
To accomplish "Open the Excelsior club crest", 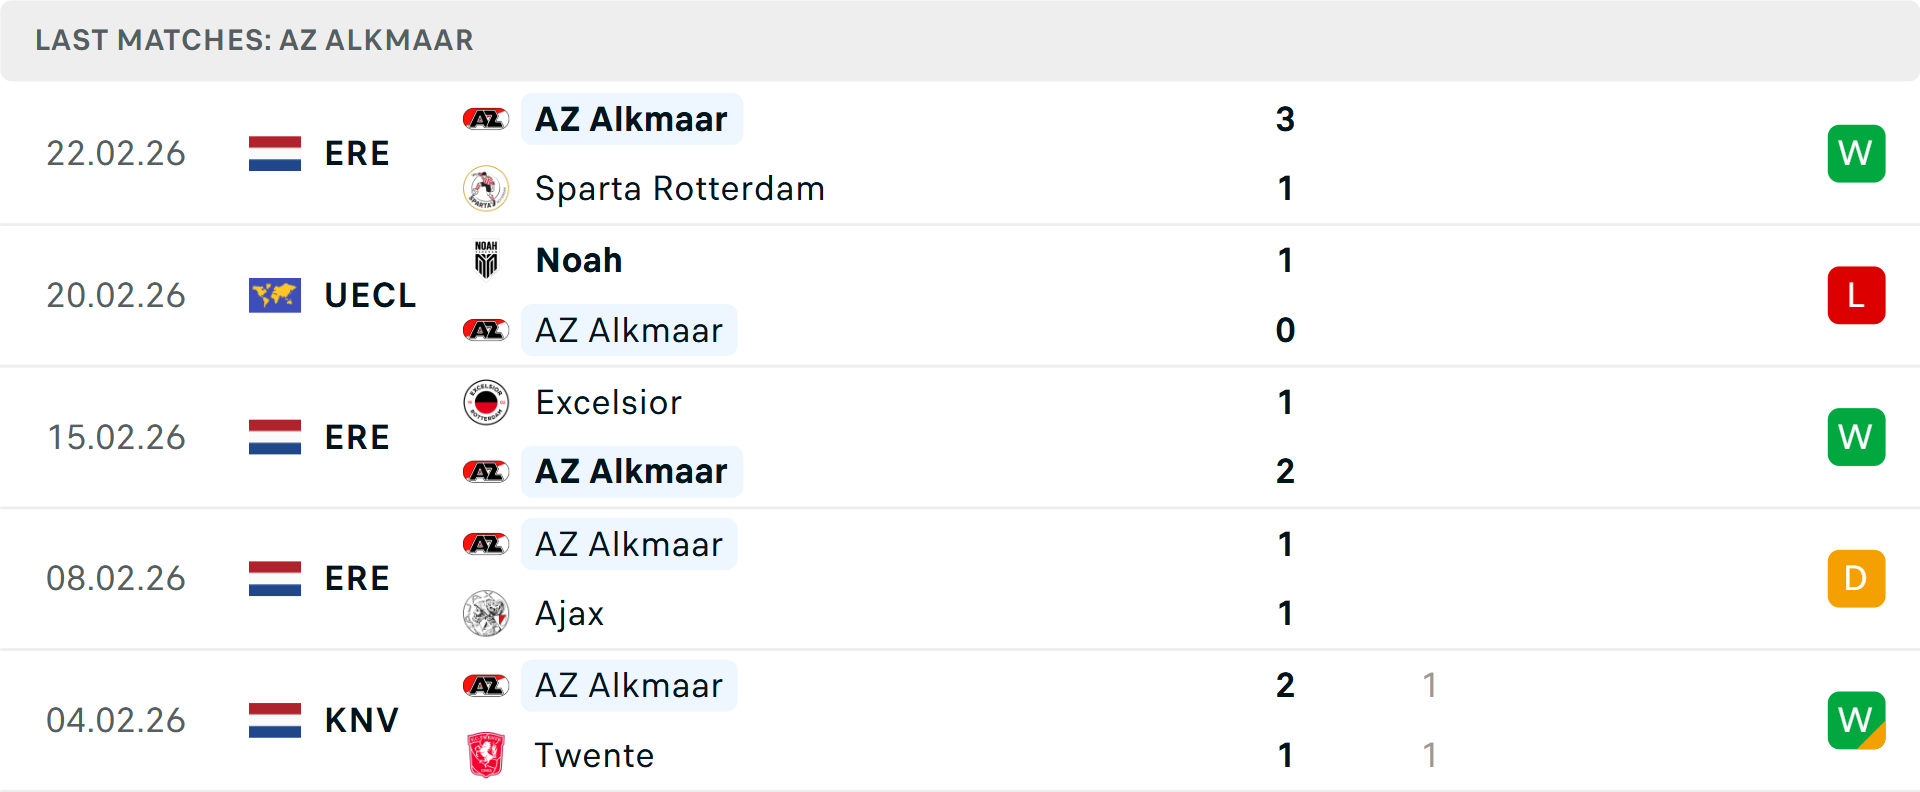I will coord(486,402).
